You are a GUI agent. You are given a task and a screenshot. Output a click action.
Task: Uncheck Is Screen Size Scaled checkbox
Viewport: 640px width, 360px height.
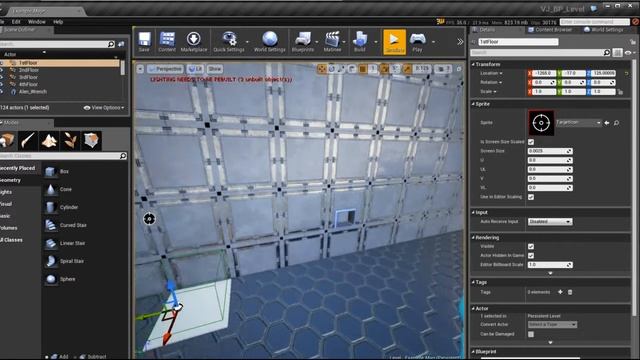coord(531,142)
